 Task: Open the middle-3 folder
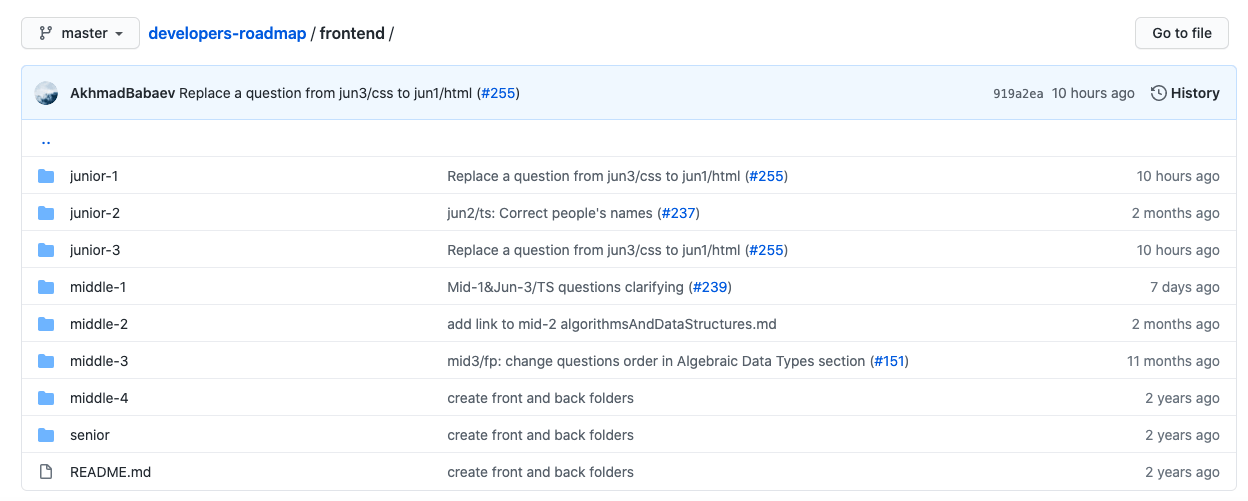pyautogui.click(x=99, y=361)
